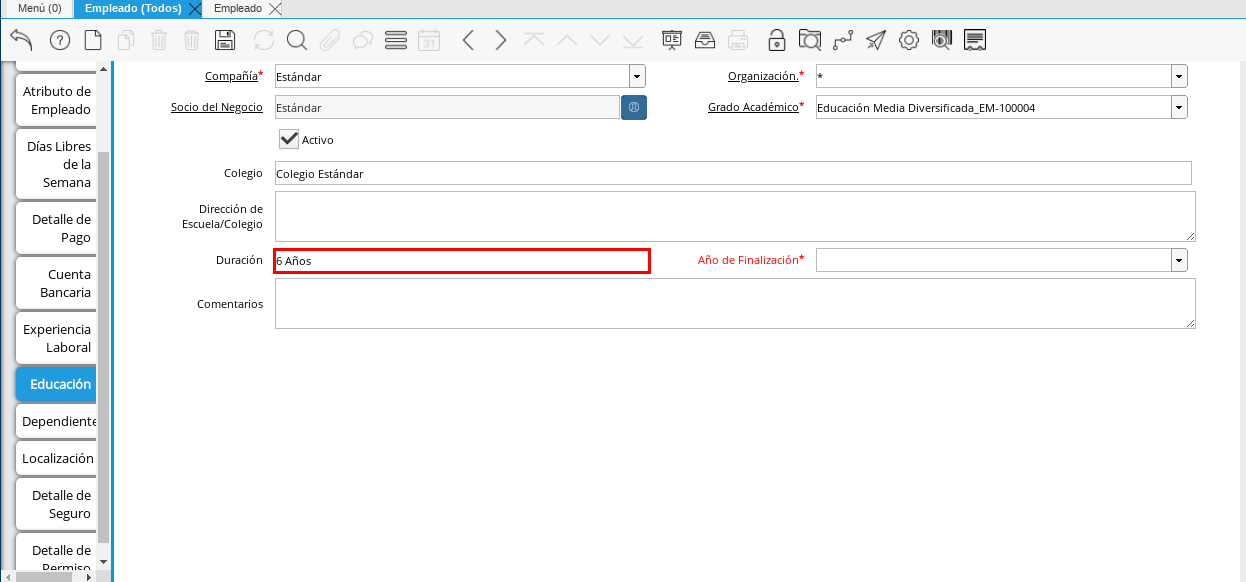Click the first trash delete icon
Screen dimensions: 1246x582
coord(159,40)
